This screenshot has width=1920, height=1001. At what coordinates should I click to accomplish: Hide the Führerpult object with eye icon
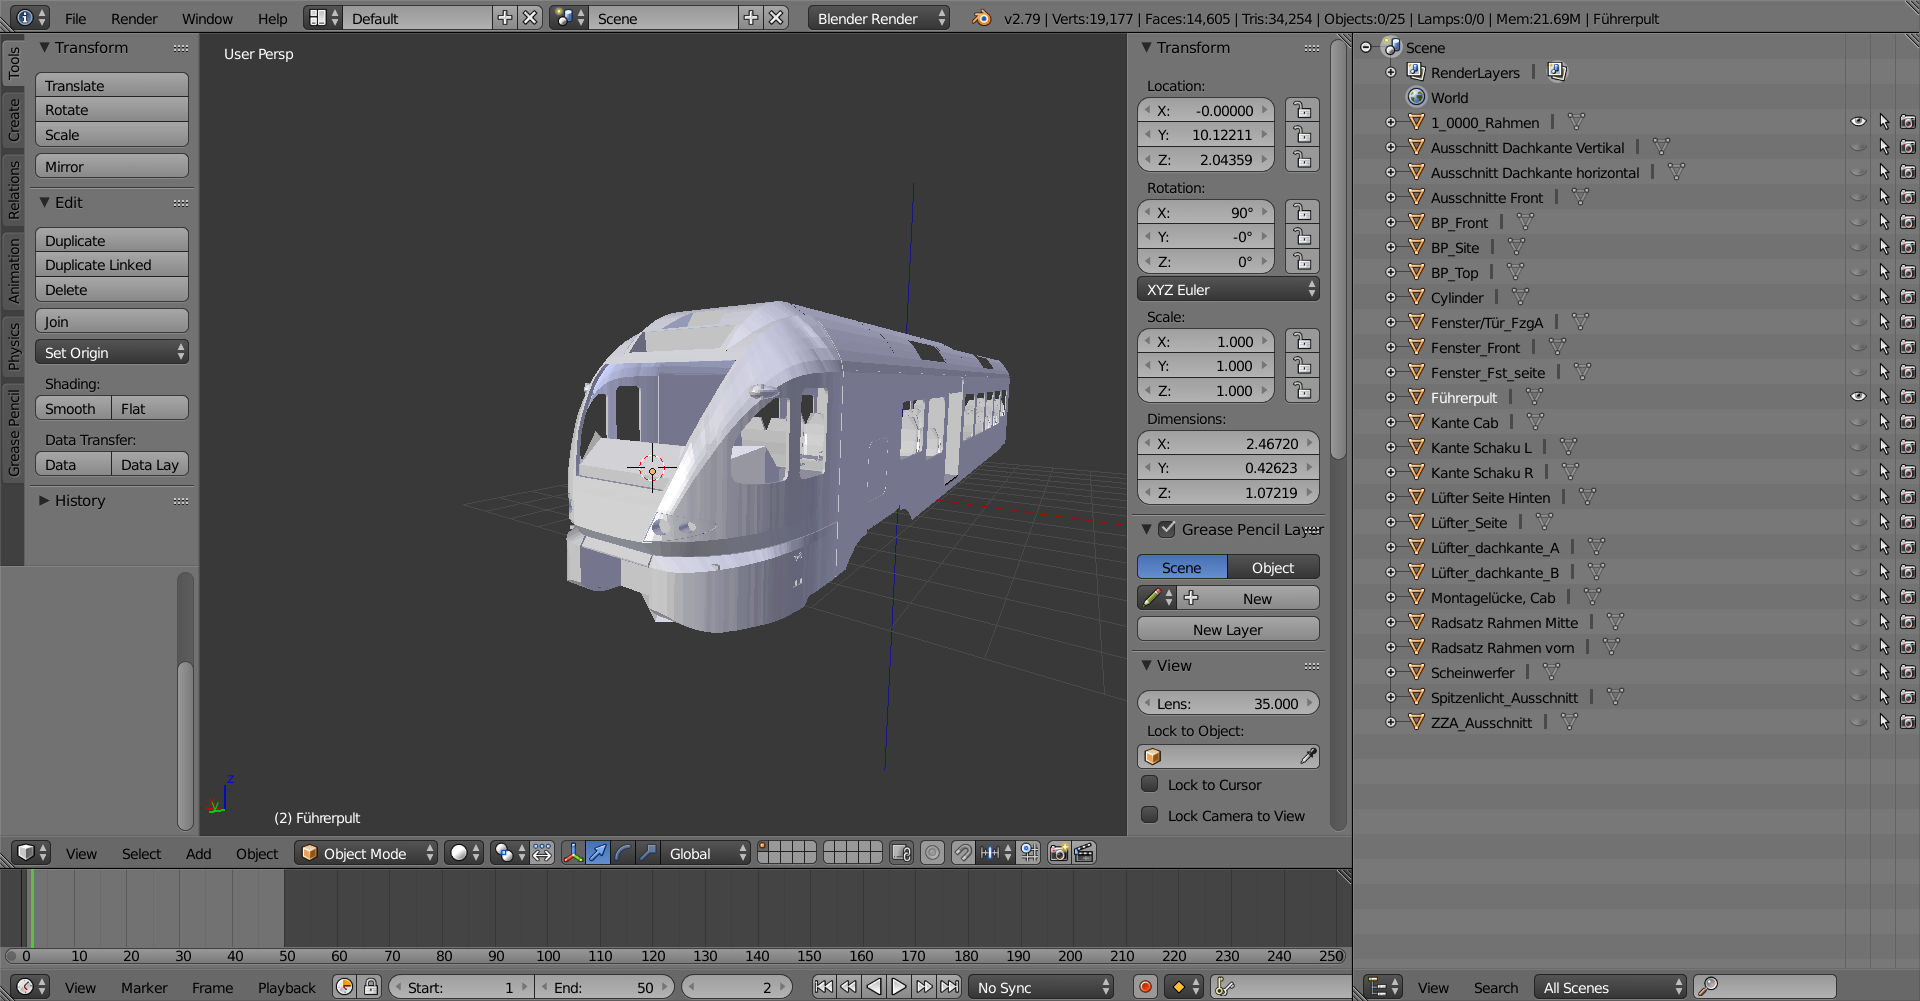point(1858,397)
